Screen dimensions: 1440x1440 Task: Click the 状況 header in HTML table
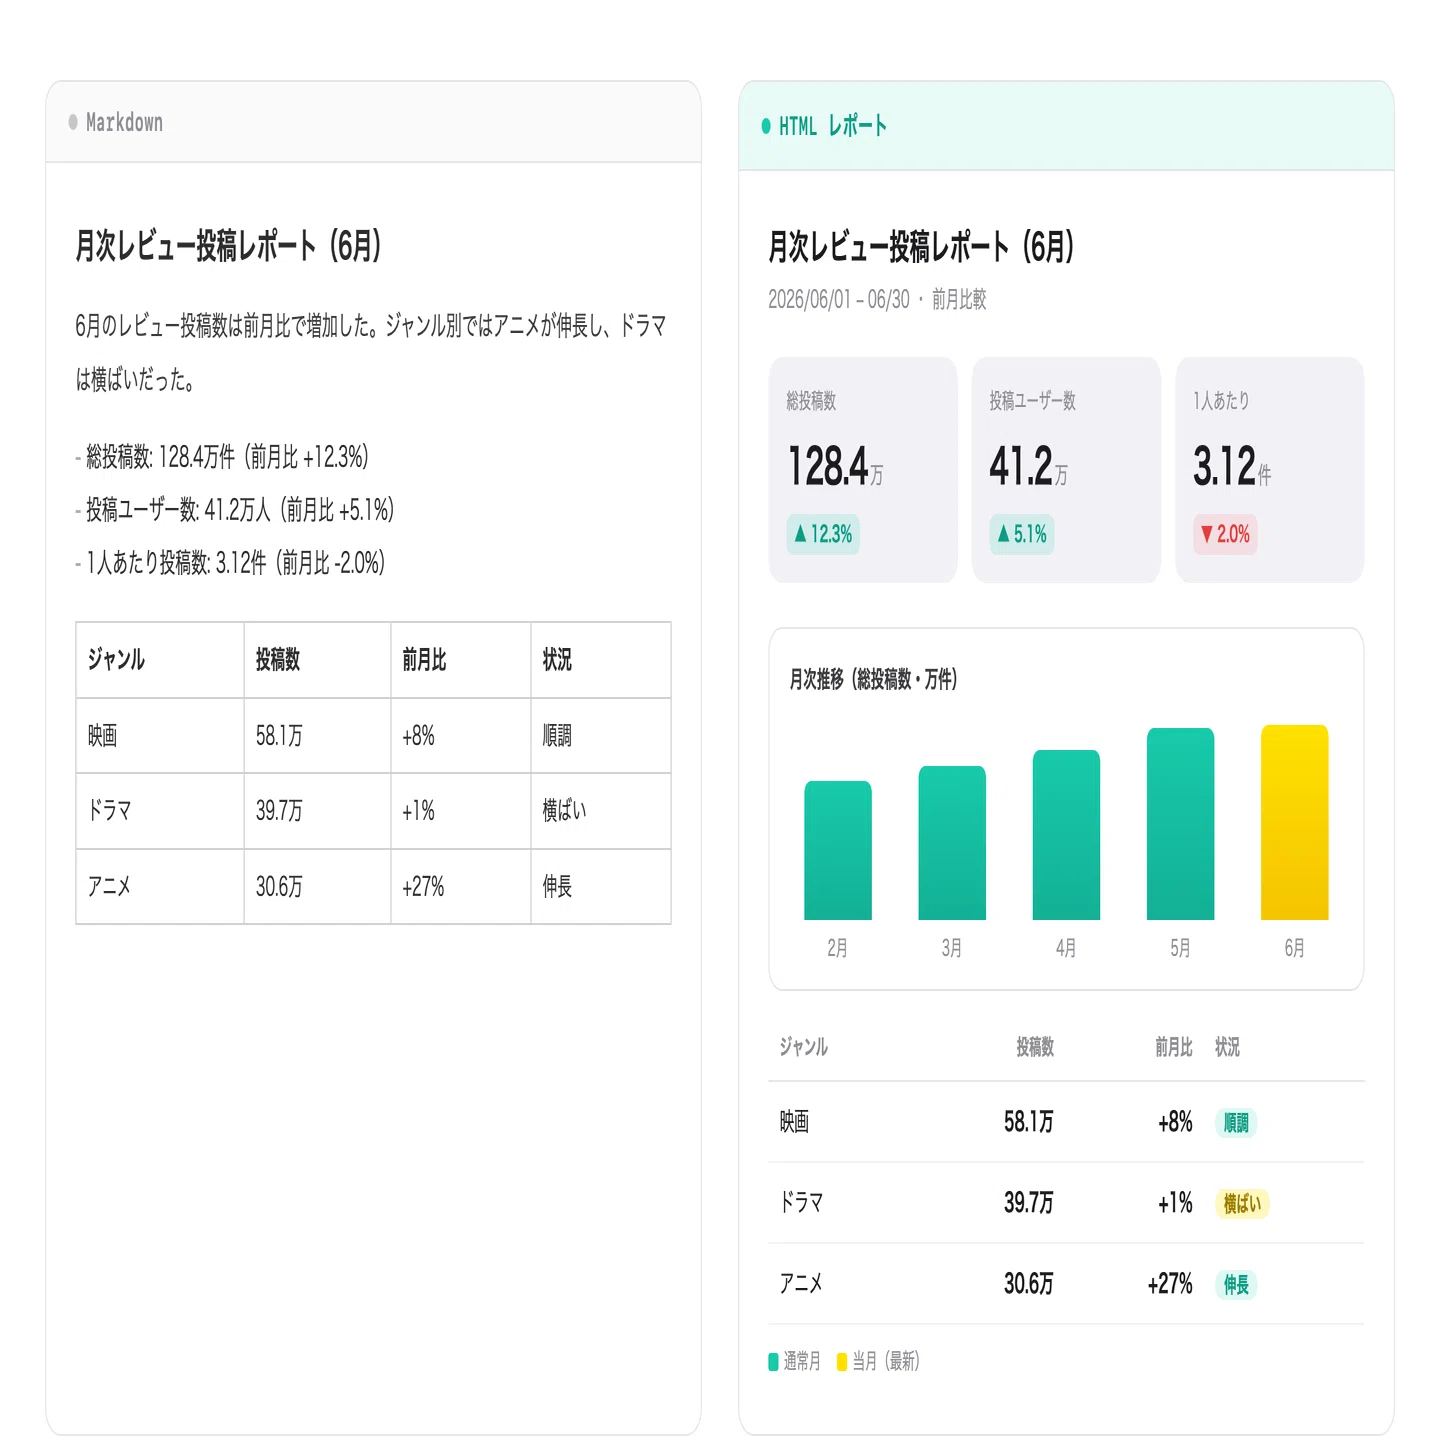pyautogui.click(x=1227, y=1047)
